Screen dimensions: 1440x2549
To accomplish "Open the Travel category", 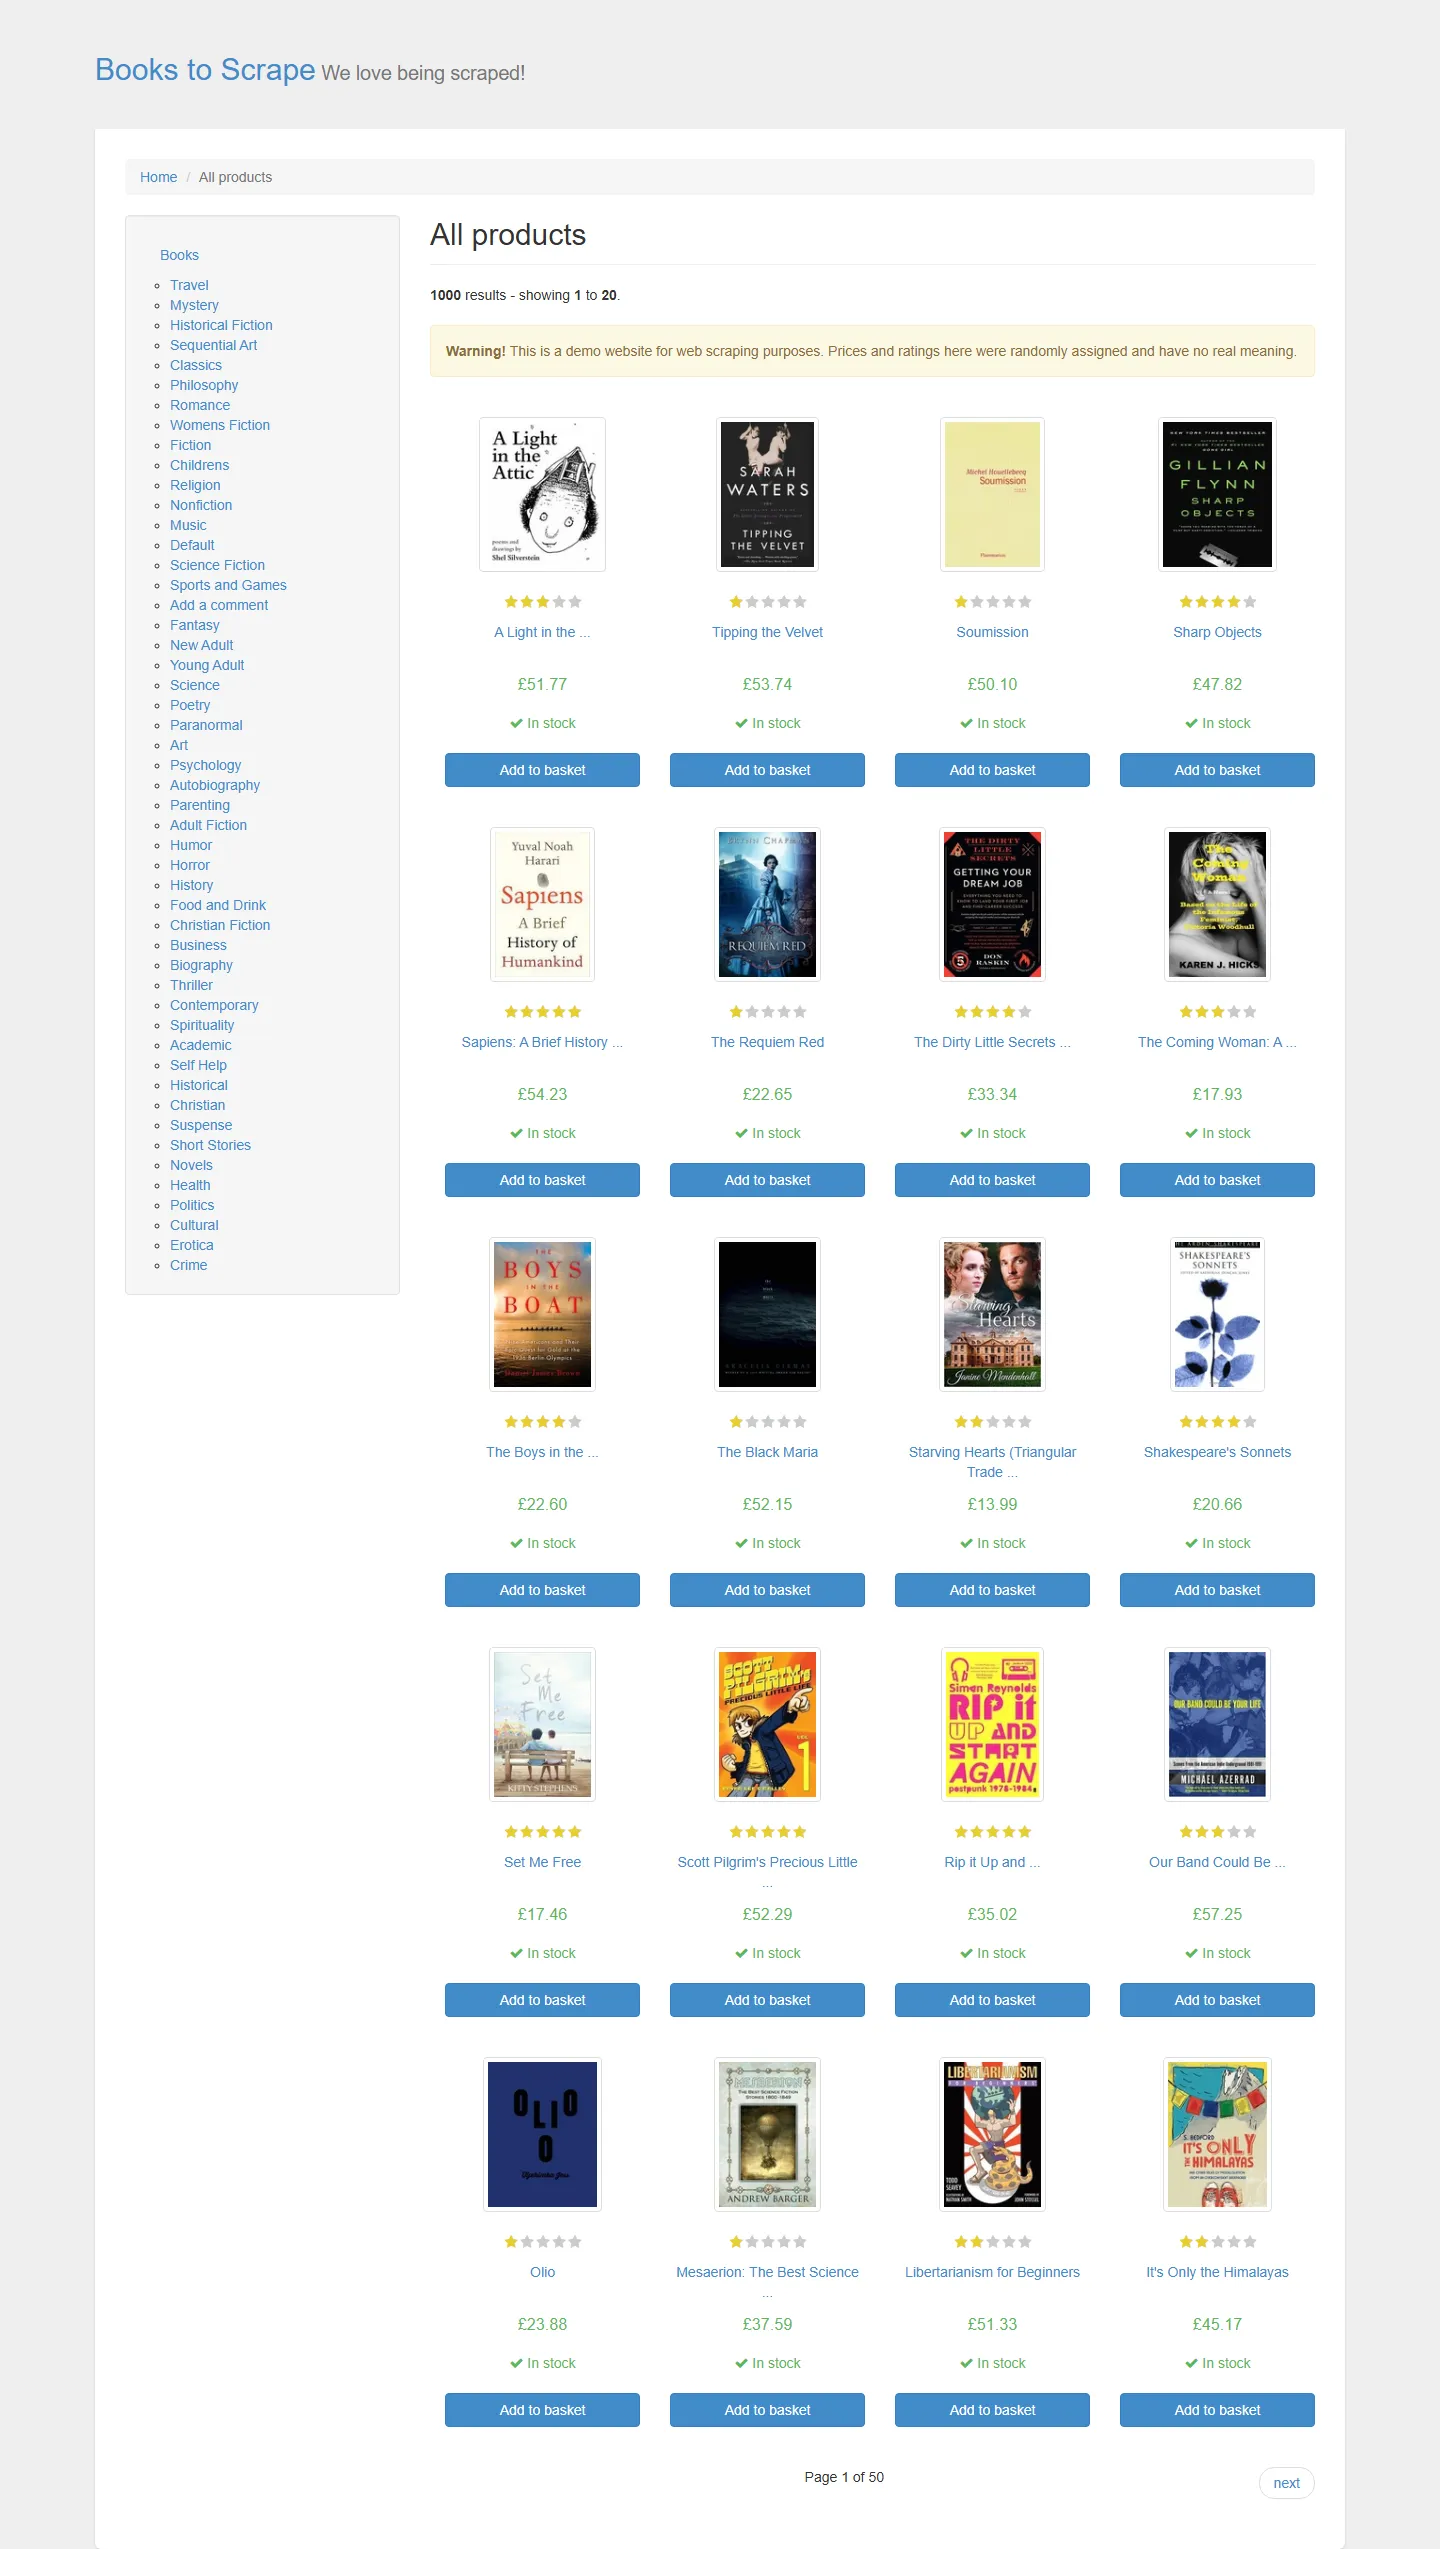I will coord(189,285).
